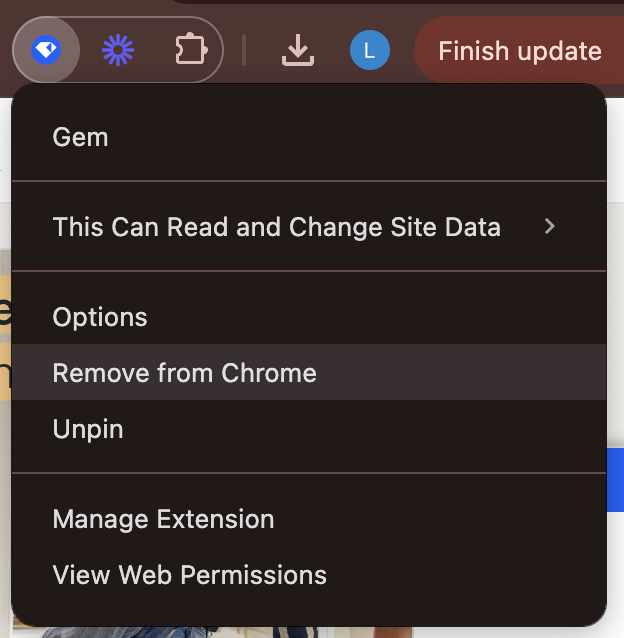Show Chrome downloads via the download arrow icon
Viewport: 624px width, 638px height.
pos(298,50)
